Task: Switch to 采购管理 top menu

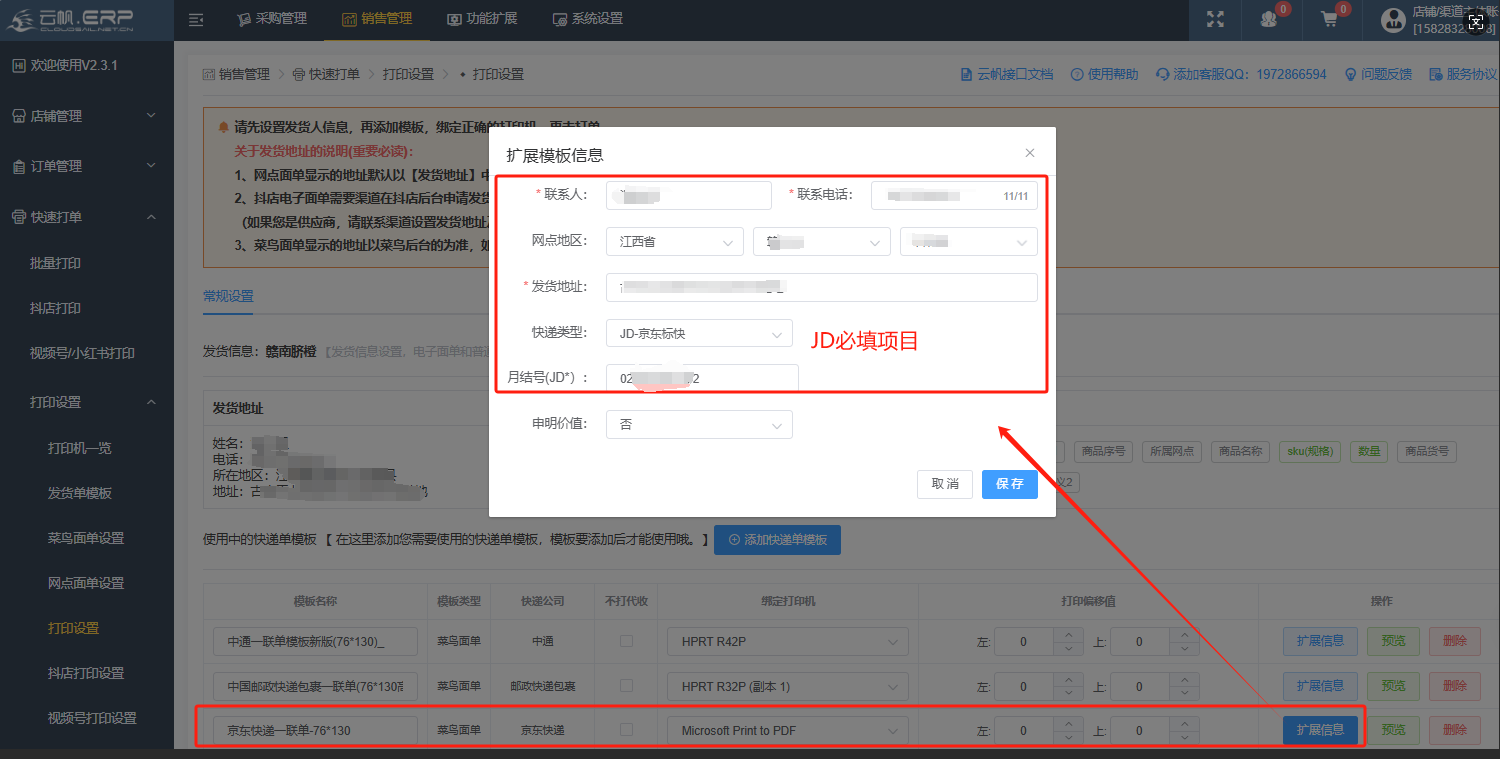Action: coord(272,19)
